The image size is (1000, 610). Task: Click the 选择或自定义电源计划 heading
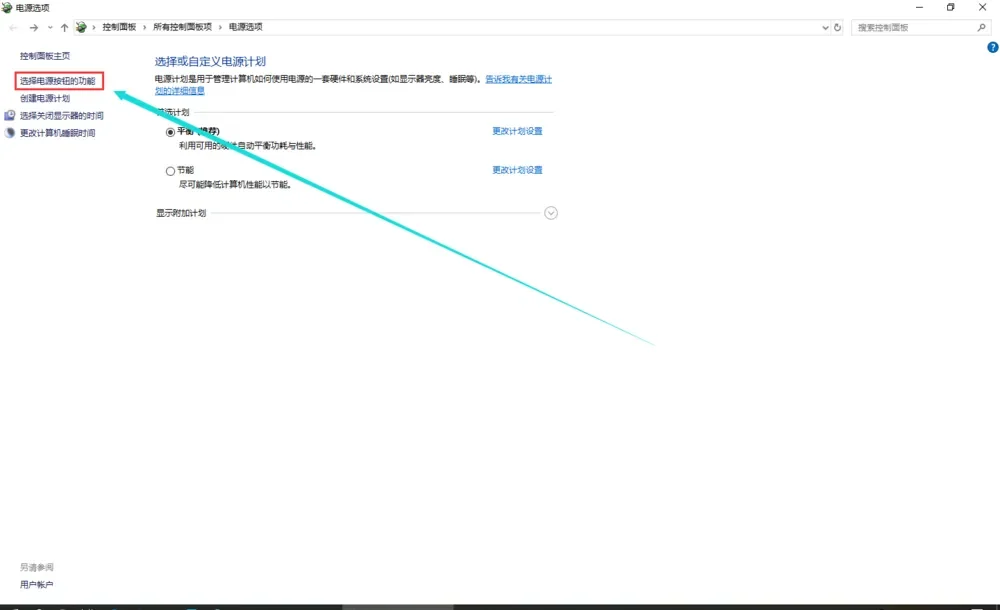click(x=210, y=61)
